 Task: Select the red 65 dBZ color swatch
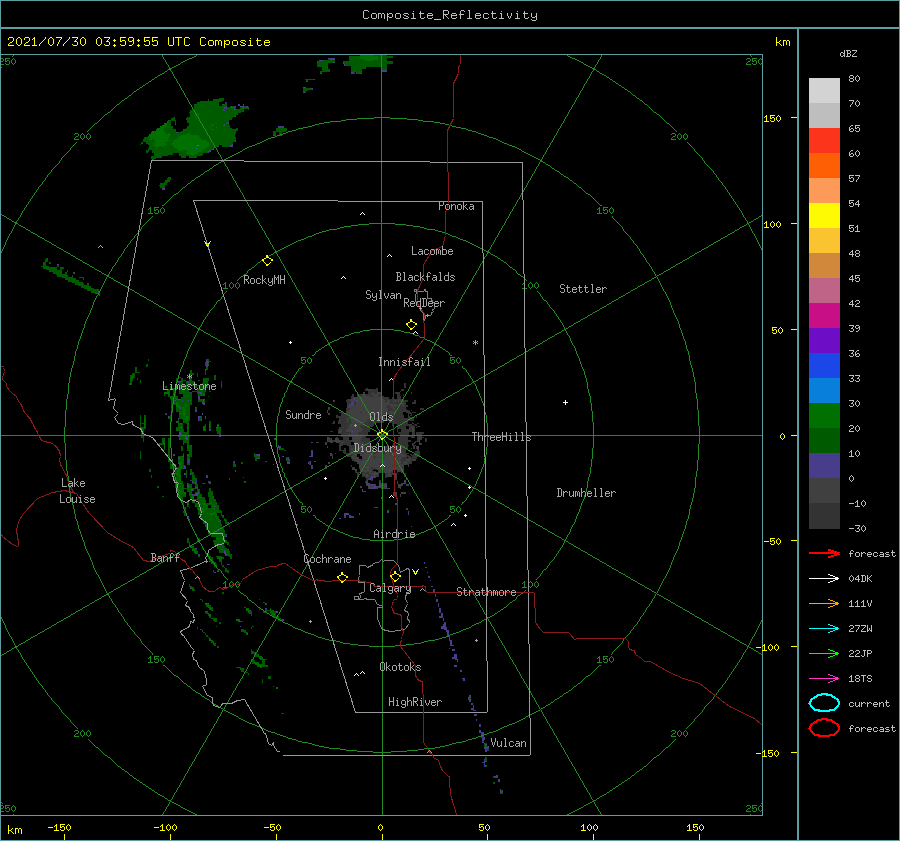click(x=824, y=141)
